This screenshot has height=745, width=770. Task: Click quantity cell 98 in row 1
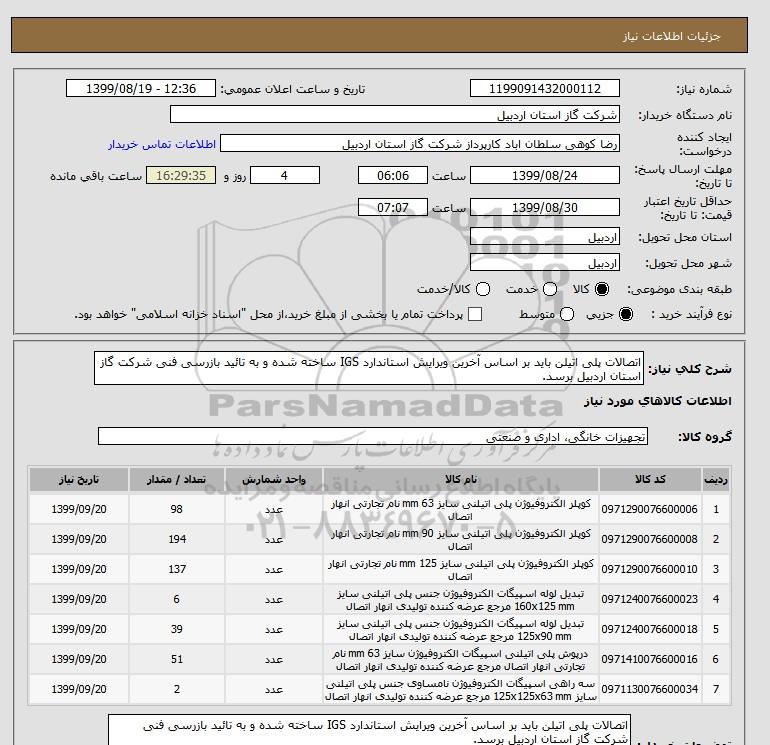[177, 509]
